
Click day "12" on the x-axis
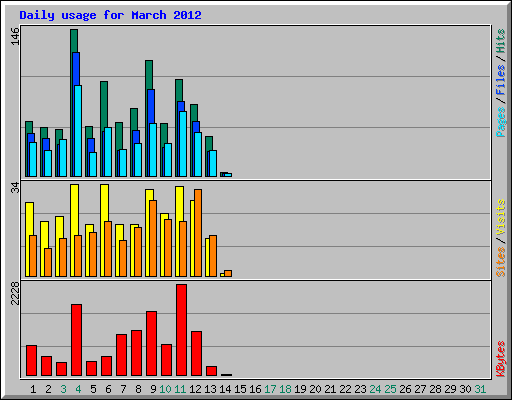tap(195, 389)
